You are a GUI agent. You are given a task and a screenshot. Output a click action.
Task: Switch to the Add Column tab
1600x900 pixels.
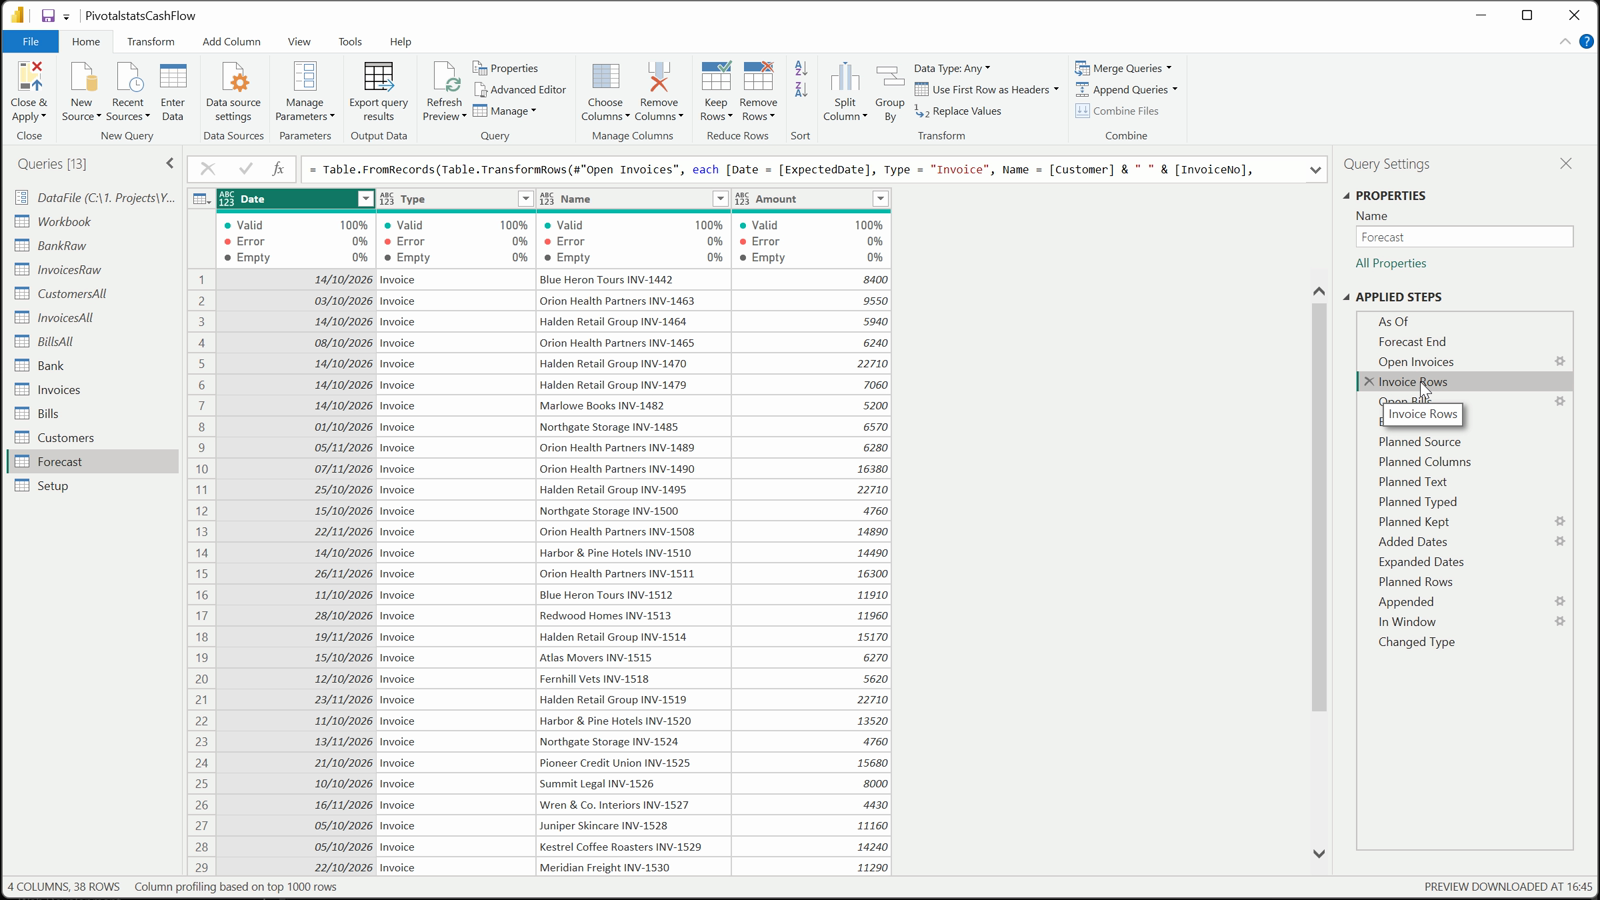(231, 42)
